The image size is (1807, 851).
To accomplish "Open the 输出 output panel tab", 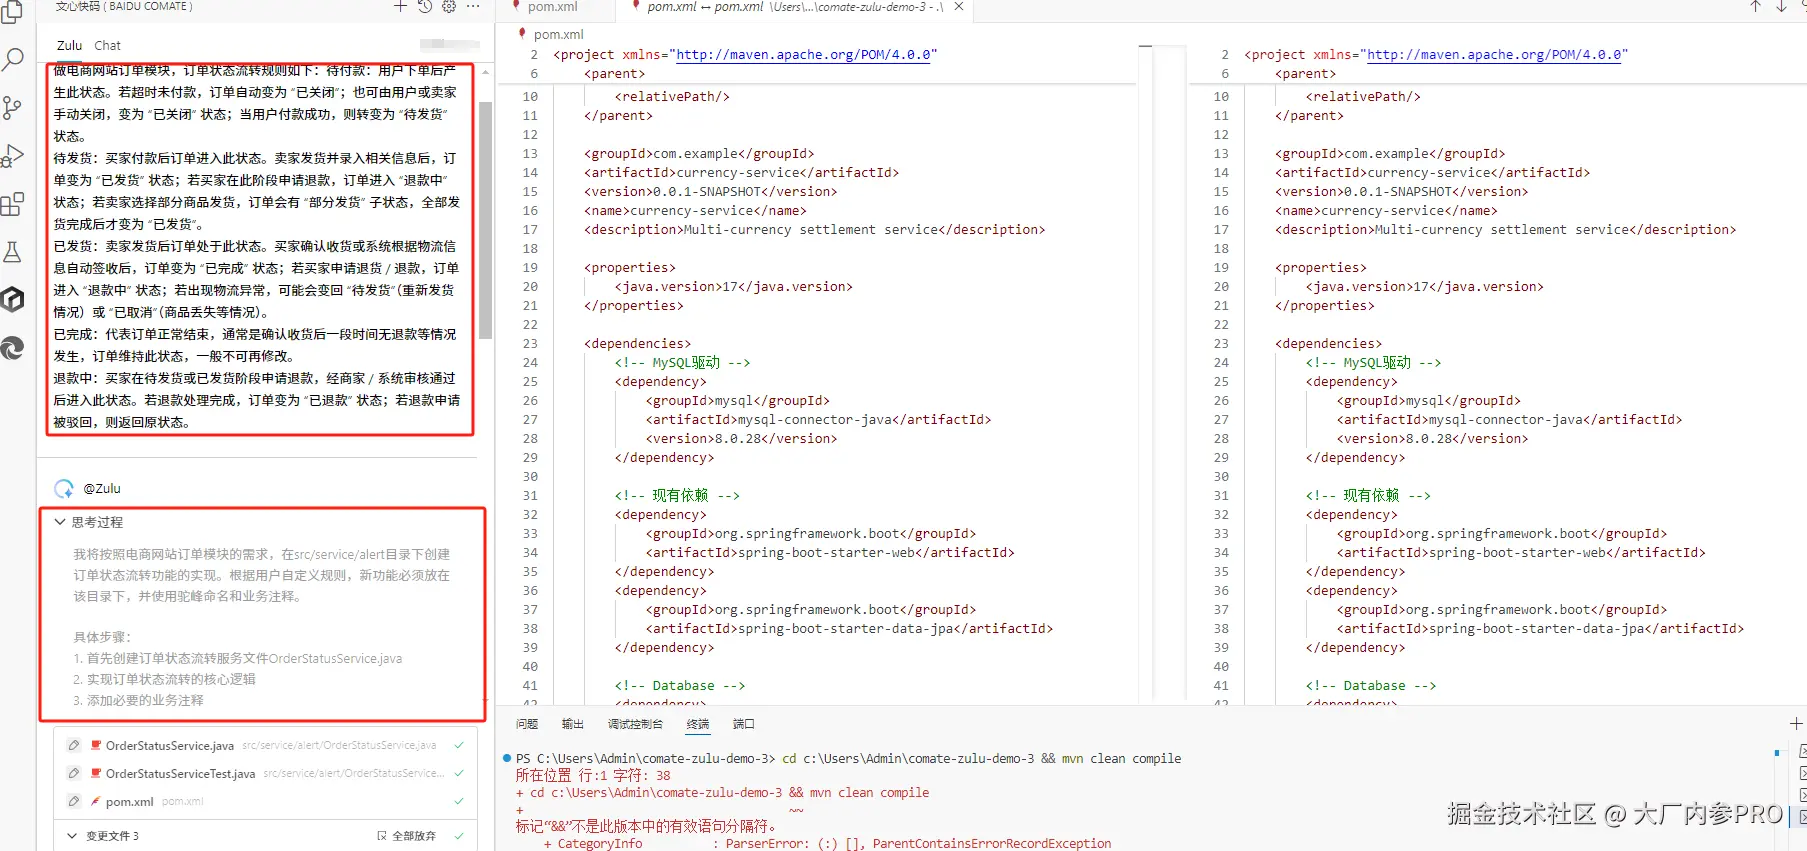I will pyautogui.click(x=573, y=724).
